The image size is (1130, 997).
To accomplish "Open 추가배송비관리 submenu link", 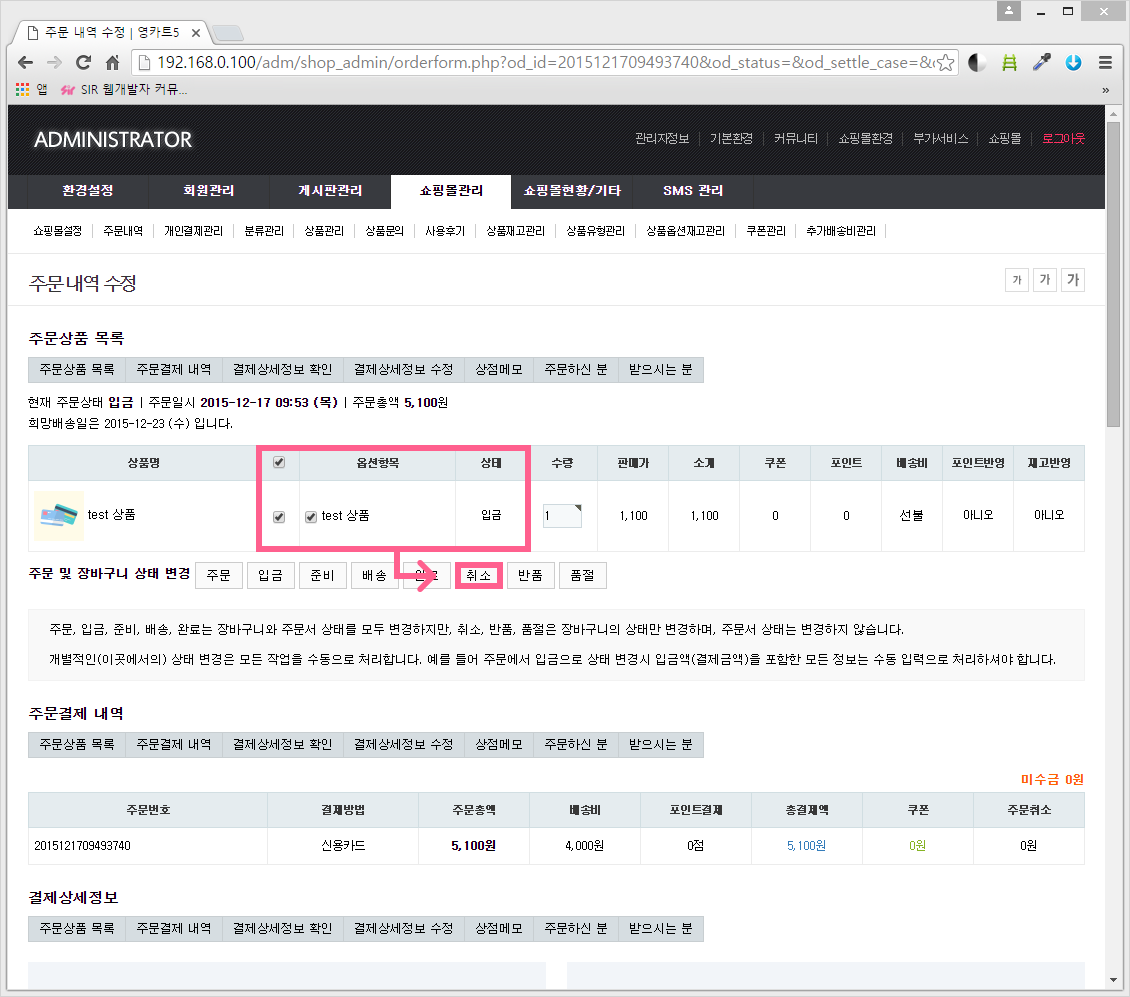I will pos(841,231).
